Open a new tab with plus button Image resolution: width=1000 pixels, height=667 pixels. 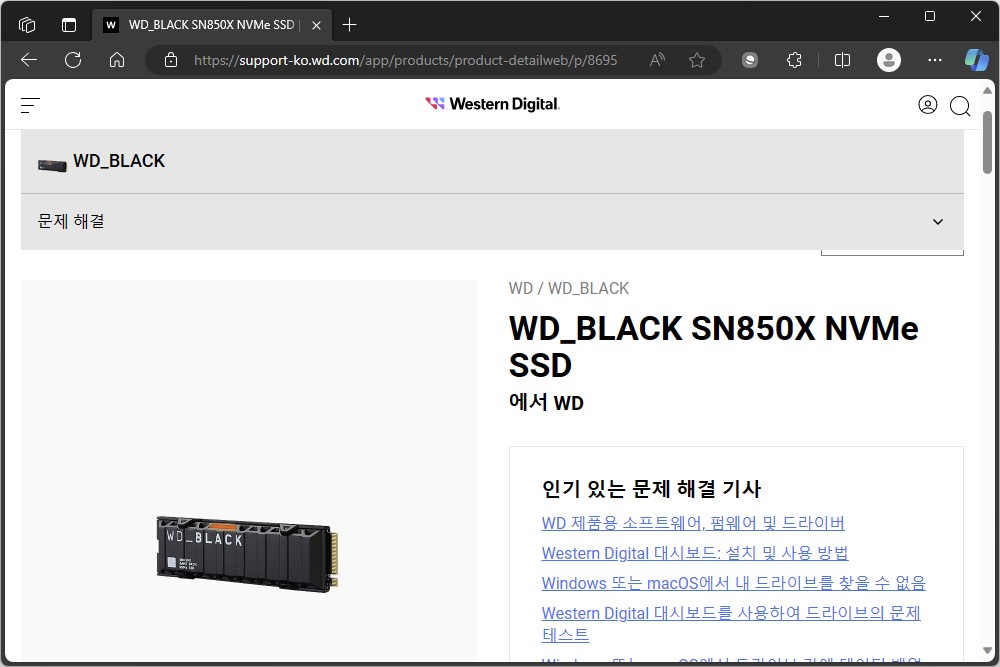349,25
